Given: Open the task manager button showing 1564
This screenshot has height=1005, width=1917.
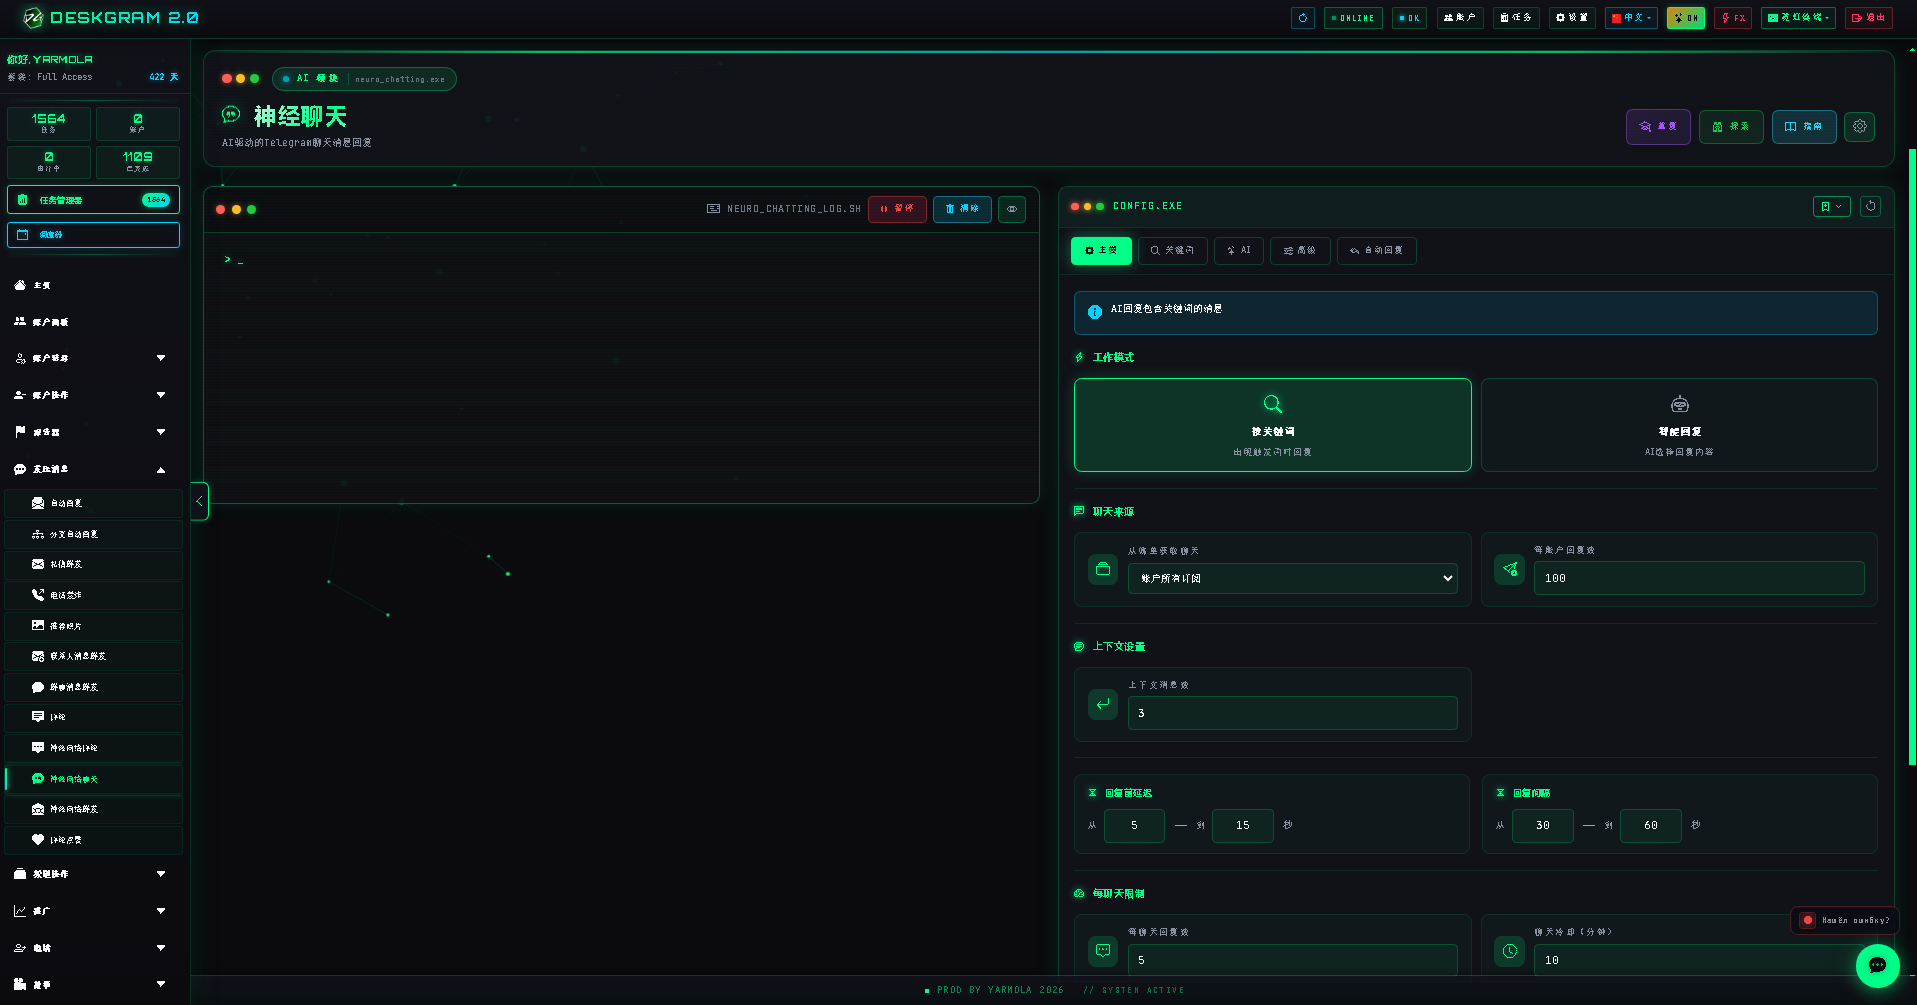Looking at the screenshot, I should [x=94, y=200].
